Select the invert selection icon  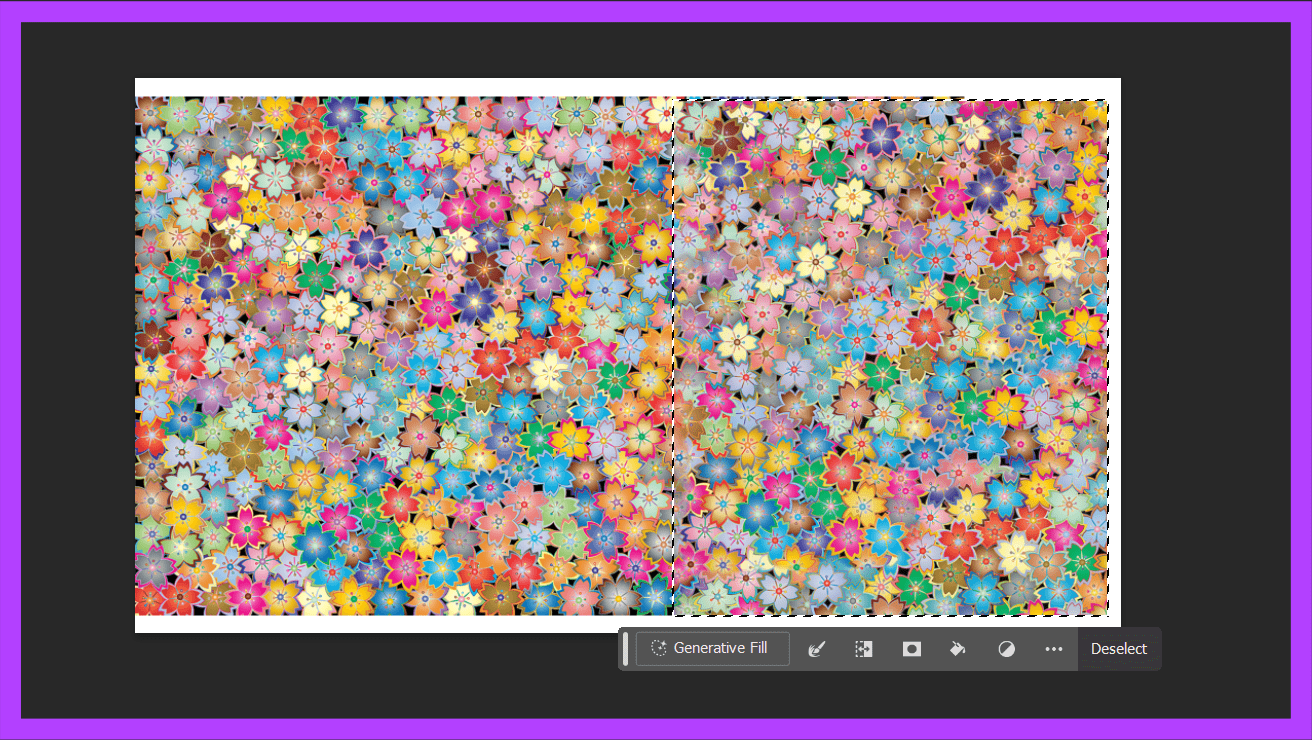[864, 649]
